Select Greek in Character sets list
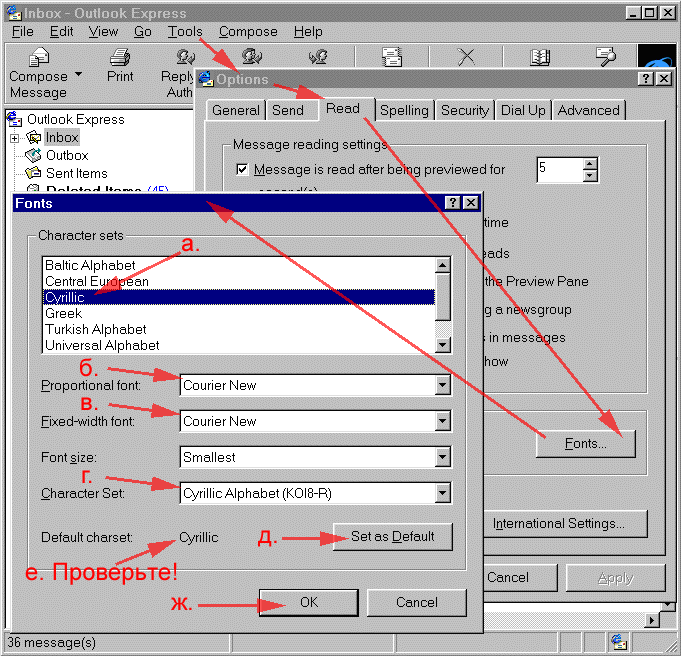 [63, 313]
